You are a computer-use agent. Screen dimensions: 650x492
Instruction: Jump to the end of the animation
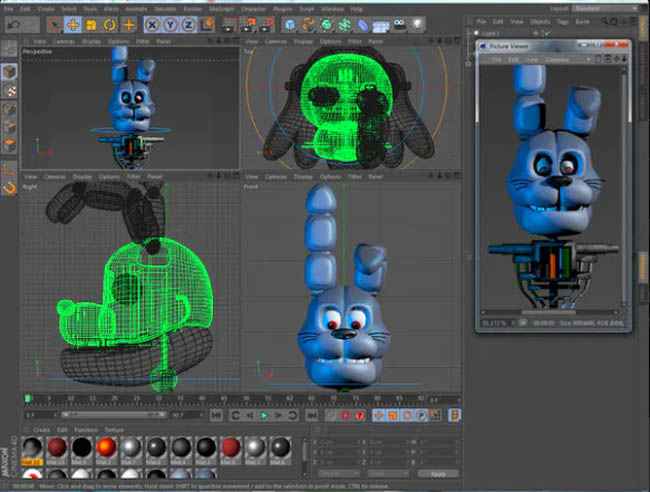coord(312,415)
